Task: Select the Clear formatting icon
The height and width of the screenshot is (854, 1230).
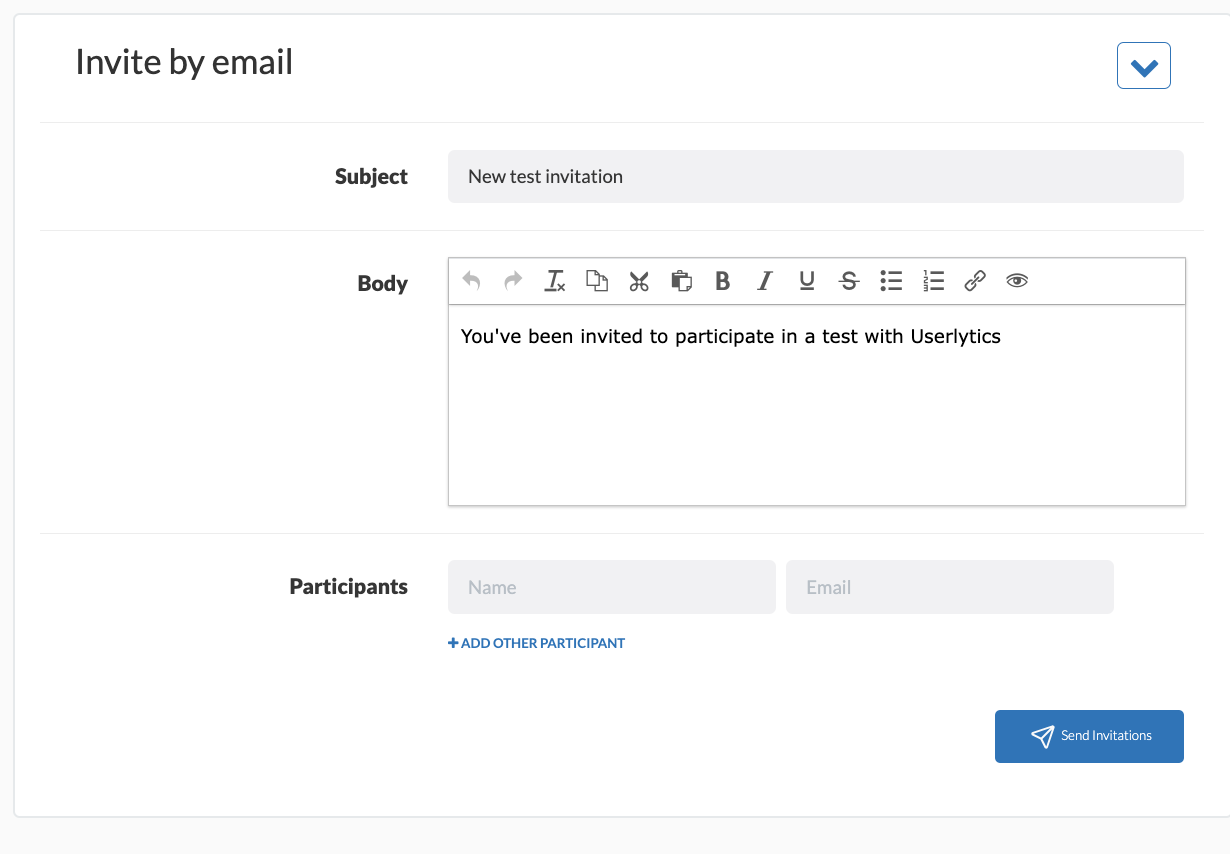Action: (x=554, y=281)
